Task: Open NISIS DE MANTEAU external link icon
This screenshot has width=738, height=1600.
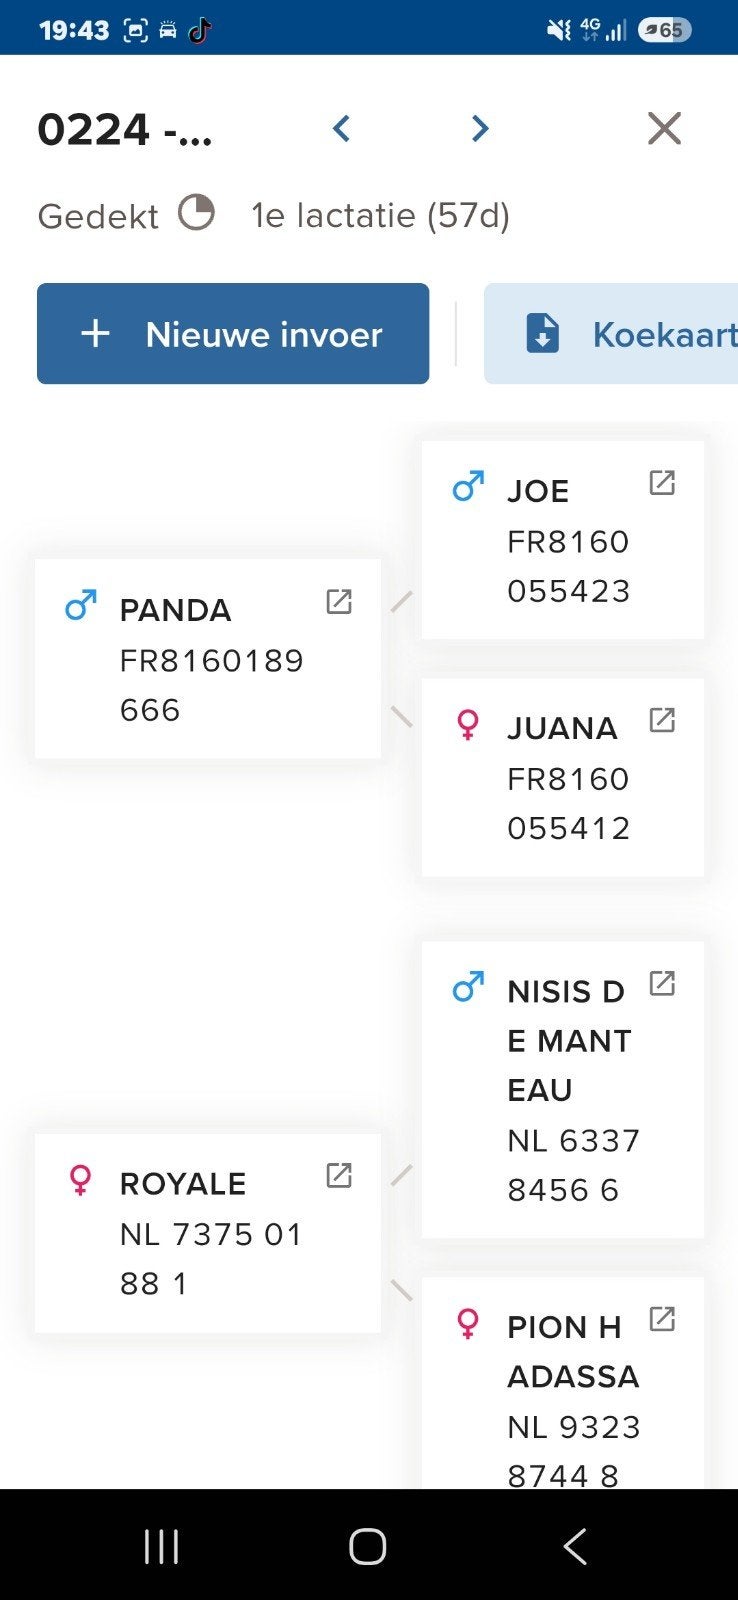Action: click(662, 983)
